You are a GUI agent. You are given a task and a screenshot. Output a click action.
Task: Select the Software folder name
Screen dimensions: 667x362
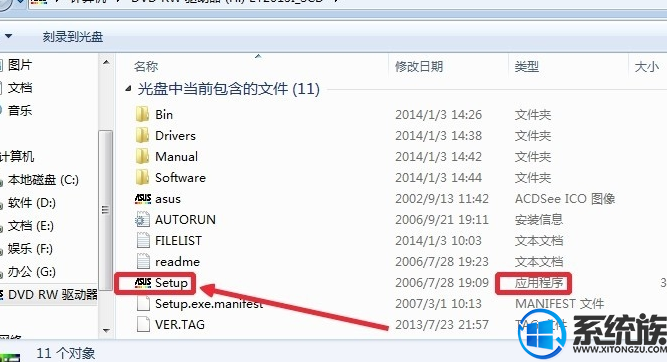(x=180, y=177)
